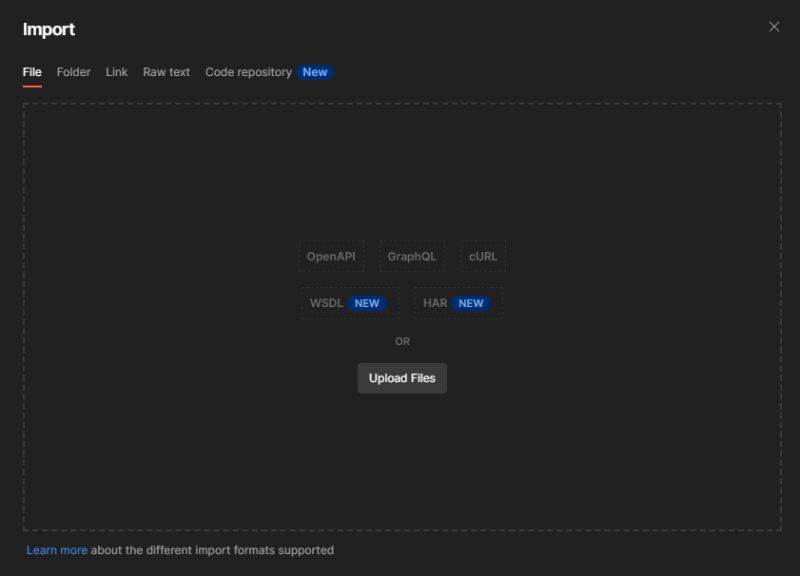Select the WSDL import format
This screenshot has height=576, width=800.
(x=327, y=302)
